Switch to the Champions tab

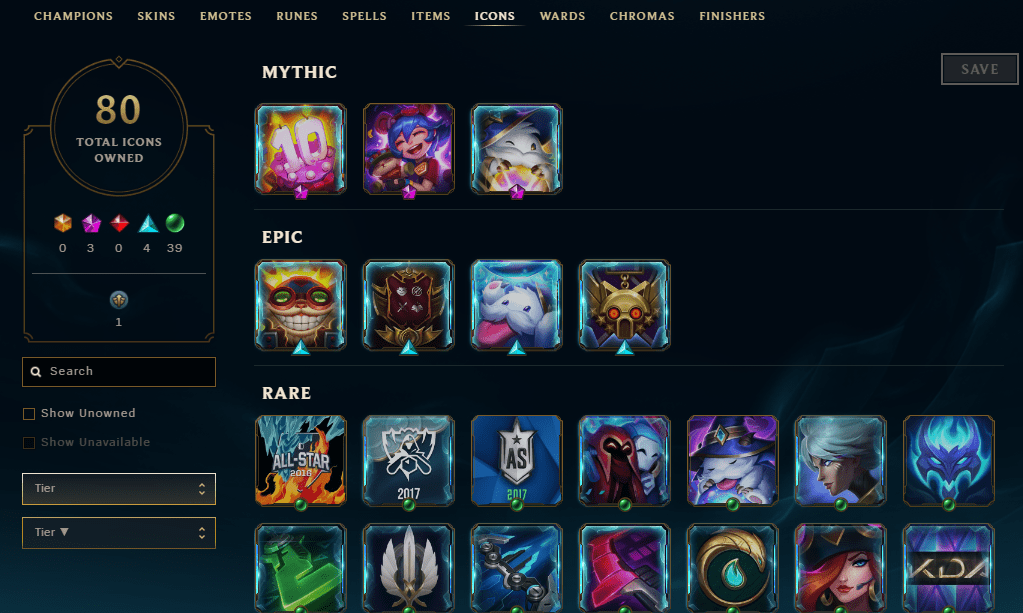73,16
